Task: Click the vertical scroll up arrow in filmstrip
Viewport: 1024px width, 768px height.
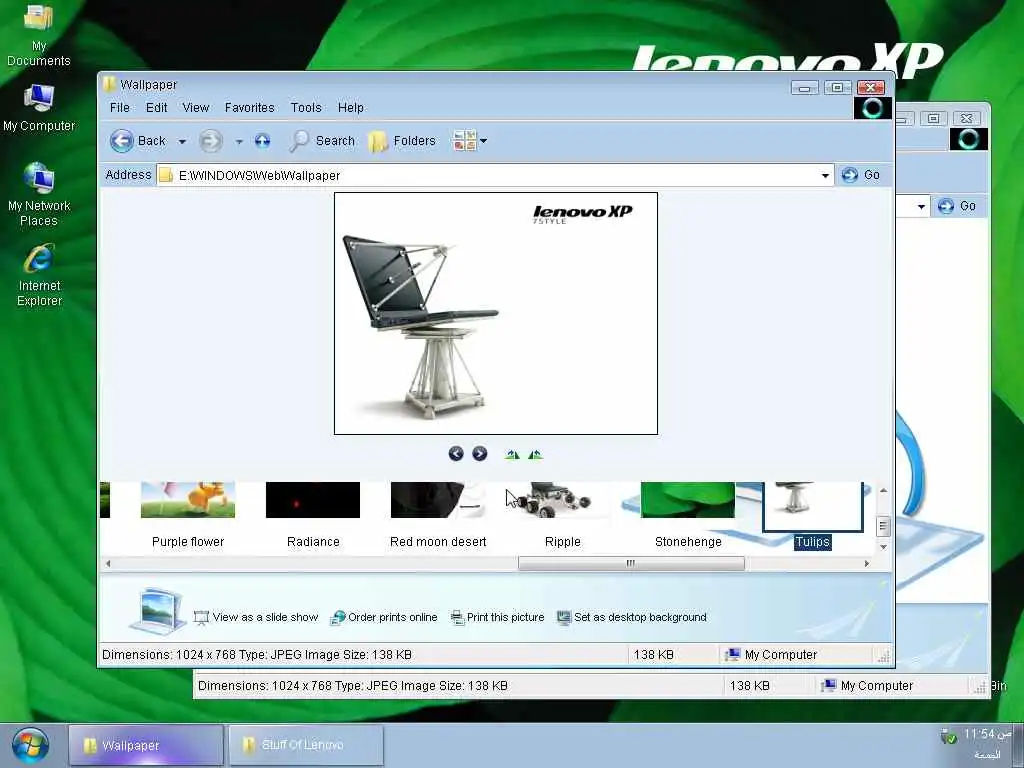Action: click(883, 490)
